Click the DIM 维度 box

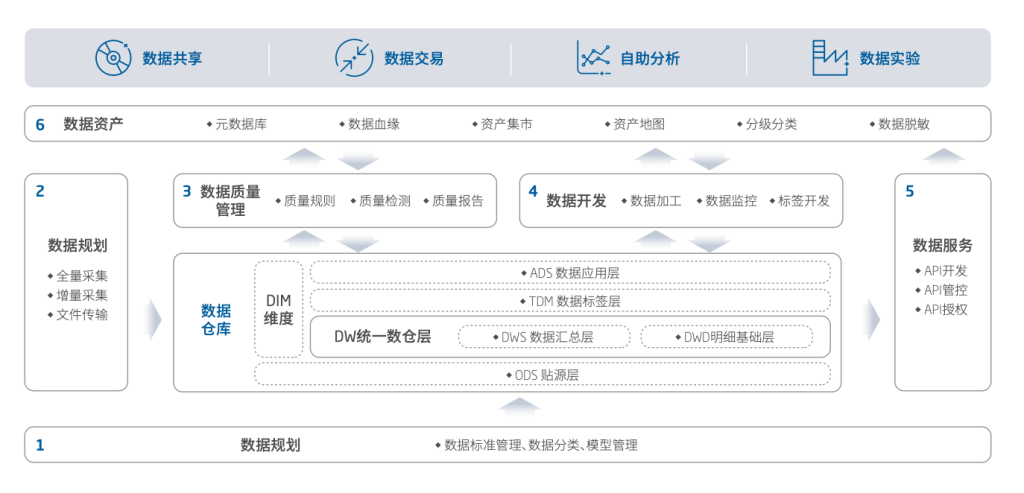coord(279,309)
